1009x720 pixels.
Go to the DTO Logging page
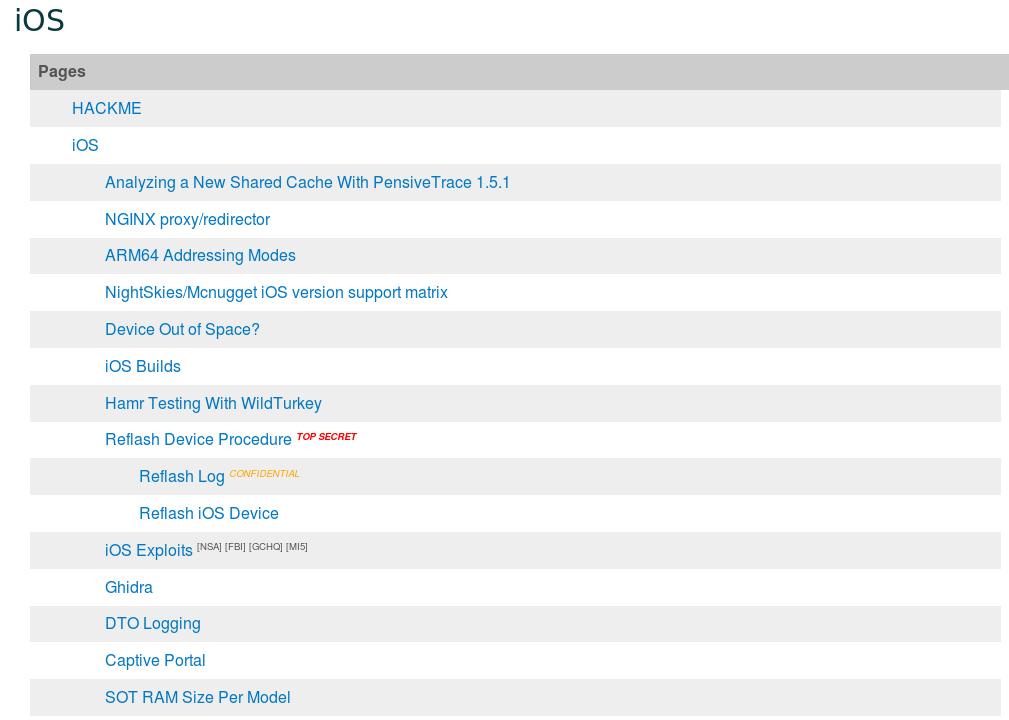[x=152, y=624]
